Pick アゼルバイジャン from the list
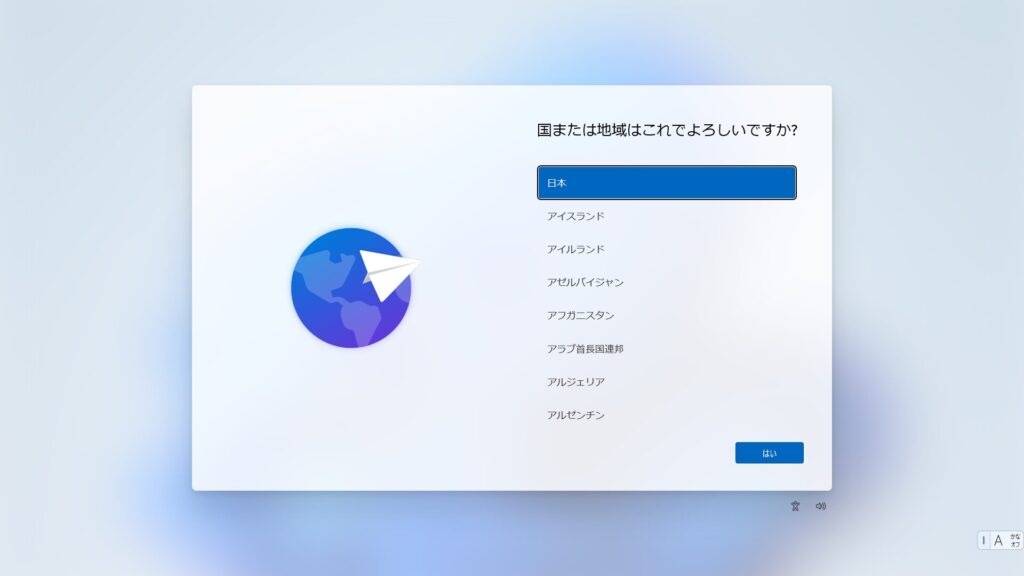Viewport: 1024px width, 576px height. [667, 283]
